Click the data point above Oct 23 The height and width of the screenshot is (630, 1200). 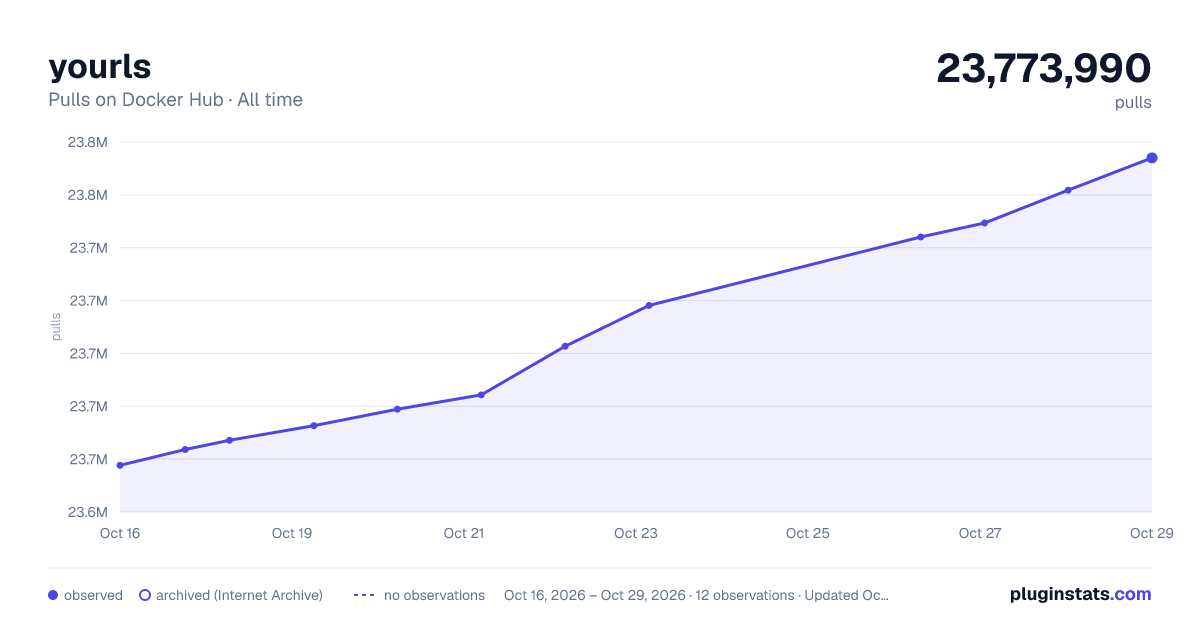point(649,305)
